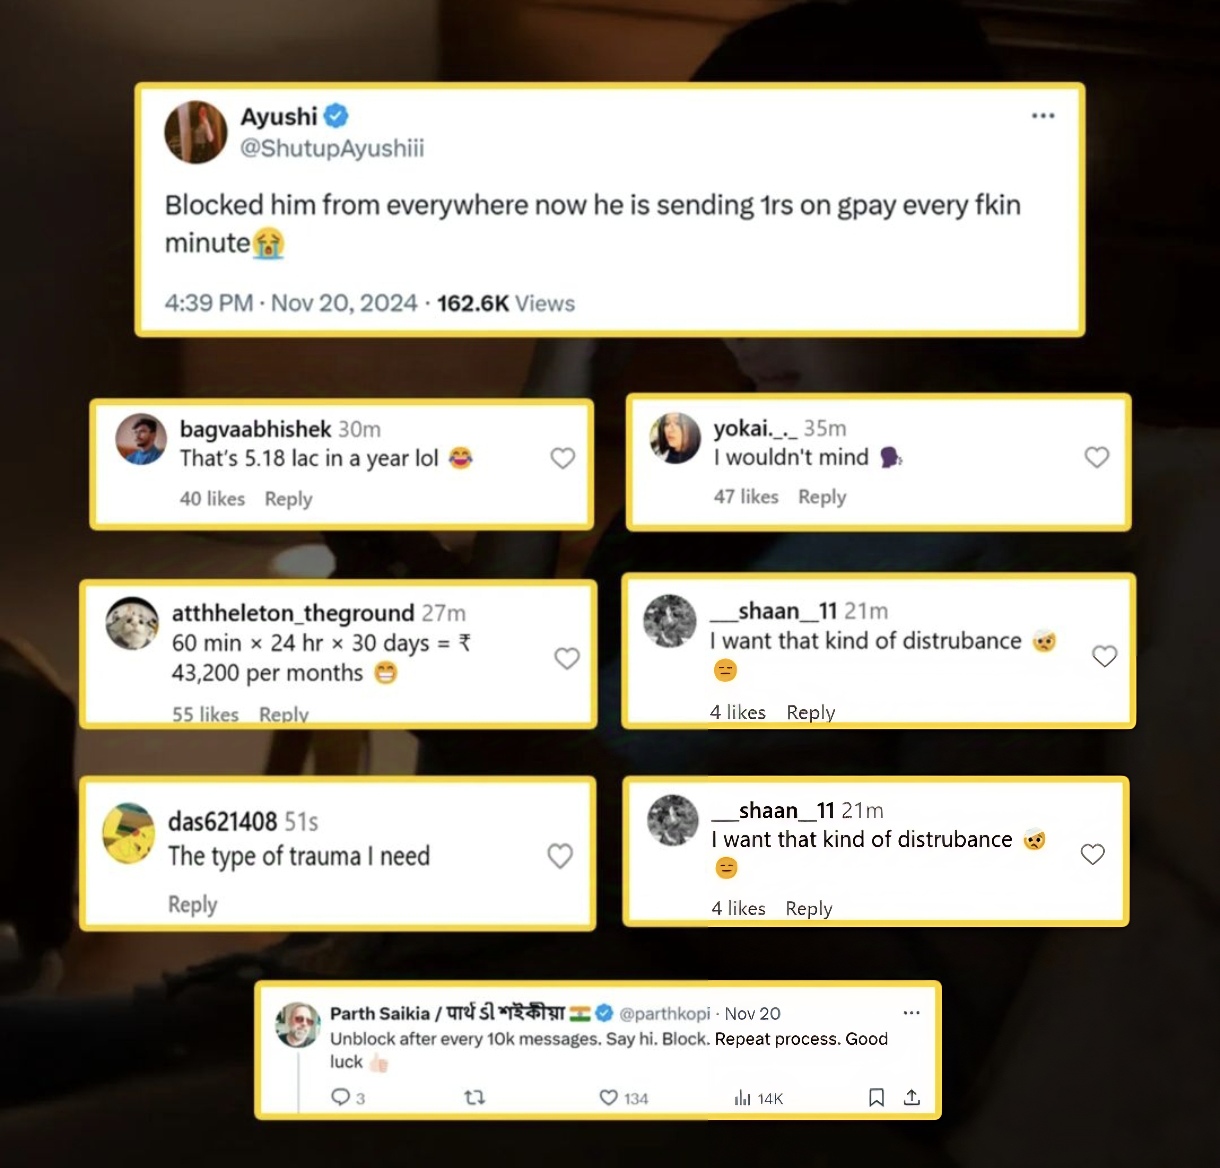1220x1168 pixels.
Task: Like bagvaabhishek's comment with heart icon
Action: pyautogui.click(x=563, y=458)
